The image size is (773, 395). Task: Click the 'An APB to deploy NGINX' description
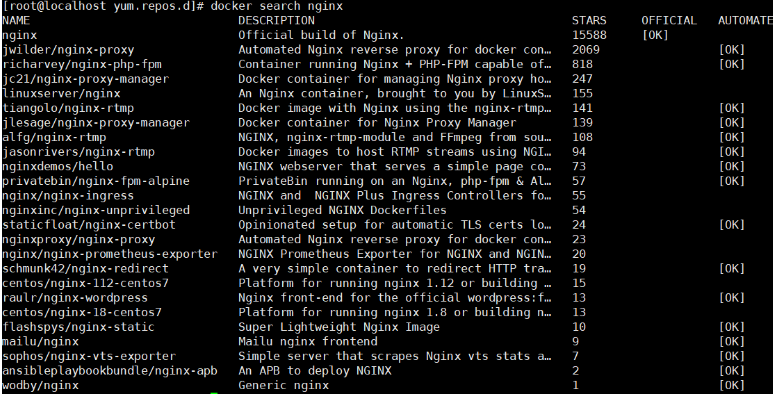click(315, 370)
